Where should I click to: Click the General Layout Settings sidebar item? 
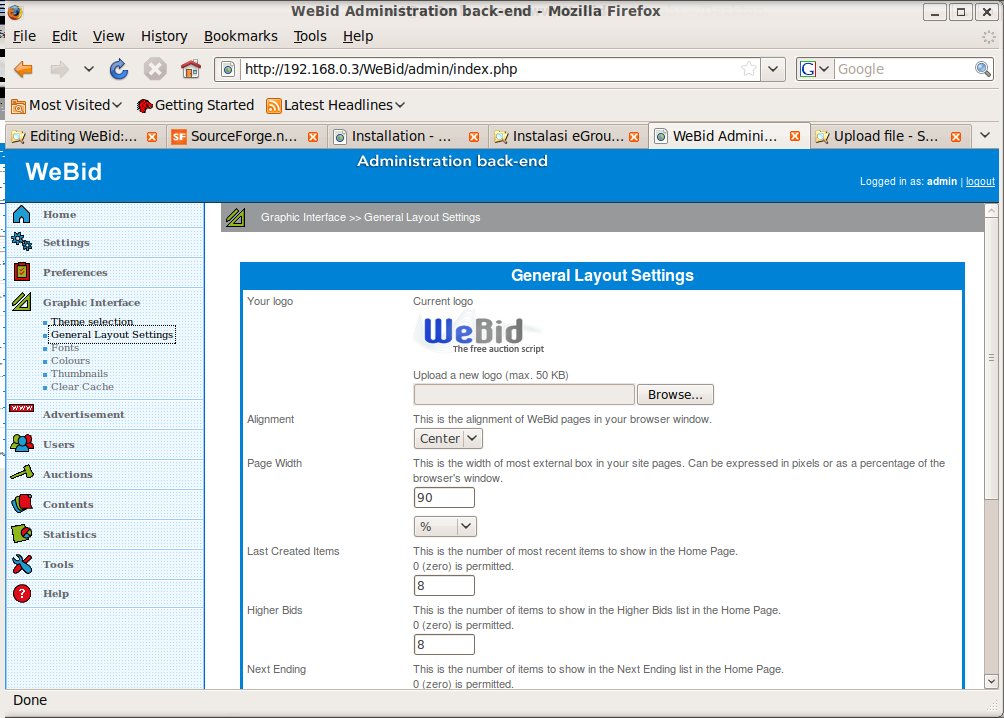(x=112, y=334)
